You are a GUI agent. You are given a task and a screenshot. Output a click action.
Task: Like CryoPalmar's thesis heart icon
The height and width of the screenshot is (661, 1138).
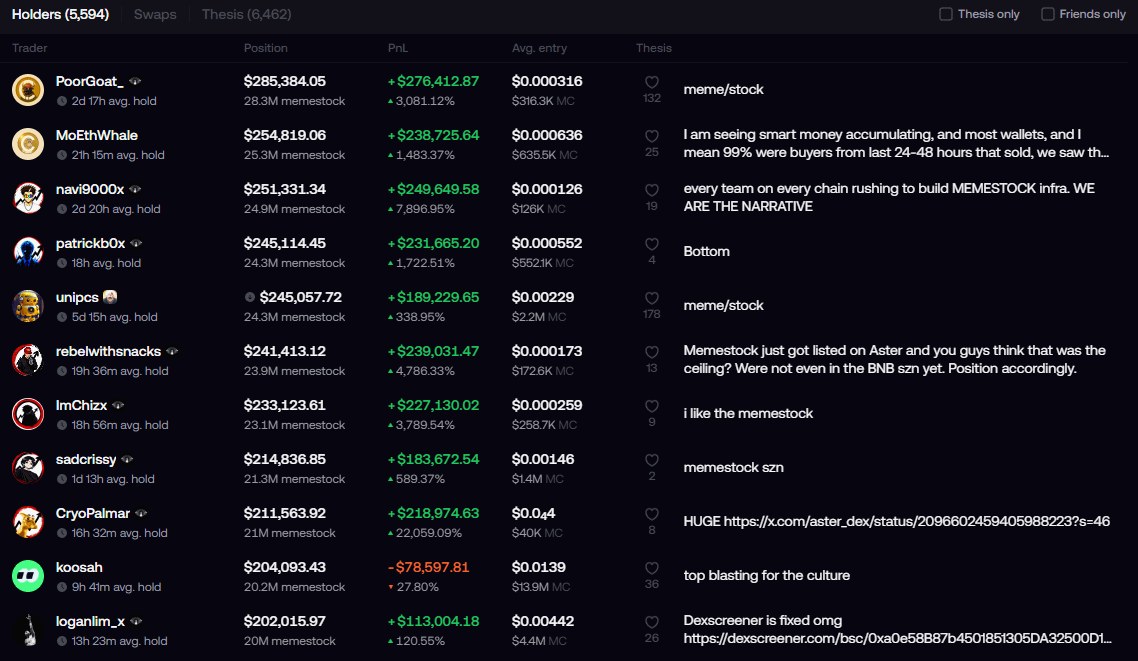652,514
